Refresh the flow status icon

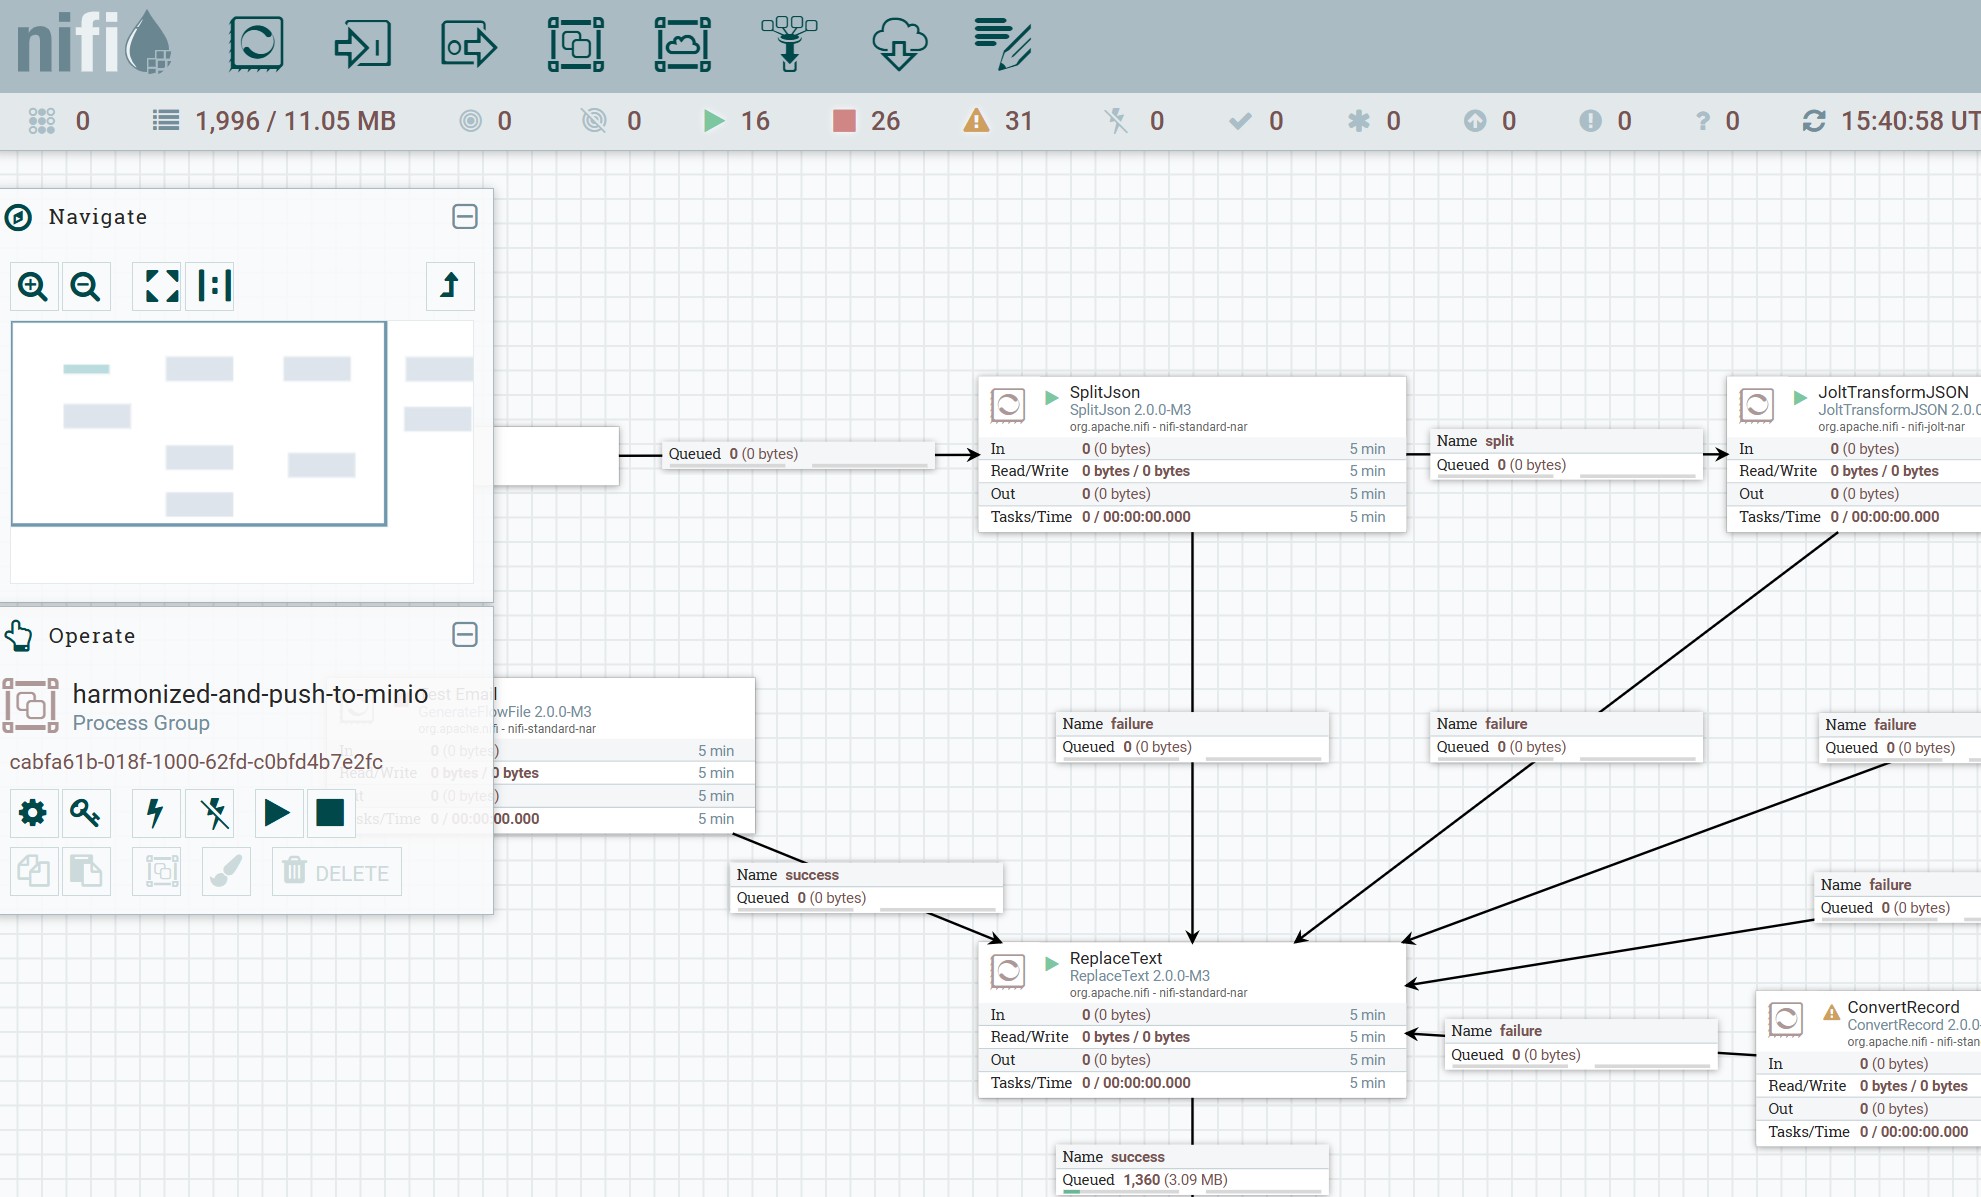[x=1813, y=121]
